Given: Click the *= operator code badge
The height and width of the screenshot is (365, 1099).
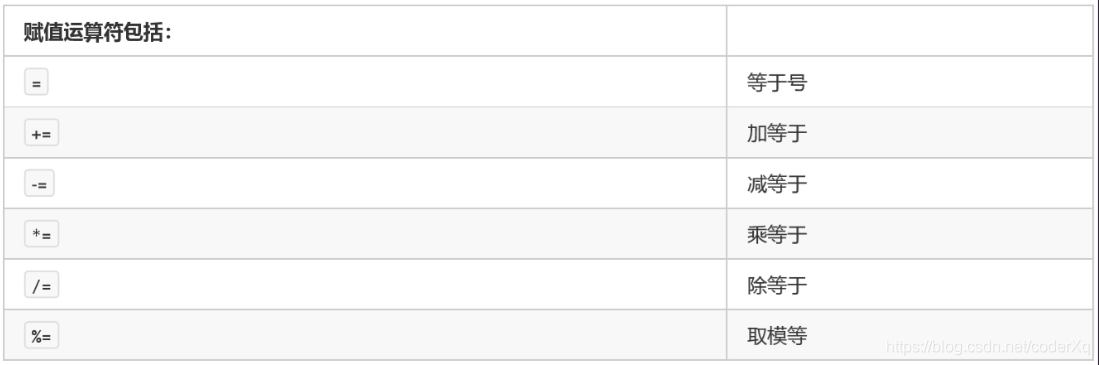Looking at the screenshot, I should click(x=41, y=234).
